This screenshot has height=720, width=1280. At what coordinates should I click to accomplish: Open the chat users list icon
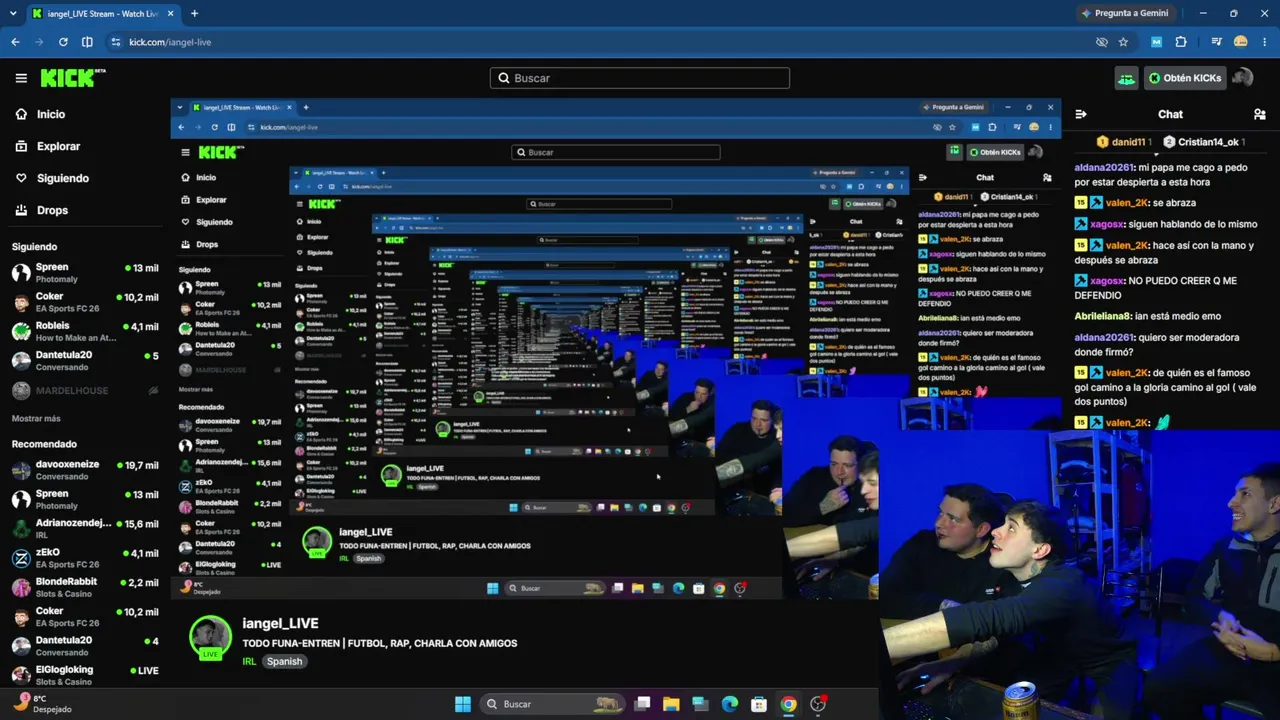[x=1260, y=114]
